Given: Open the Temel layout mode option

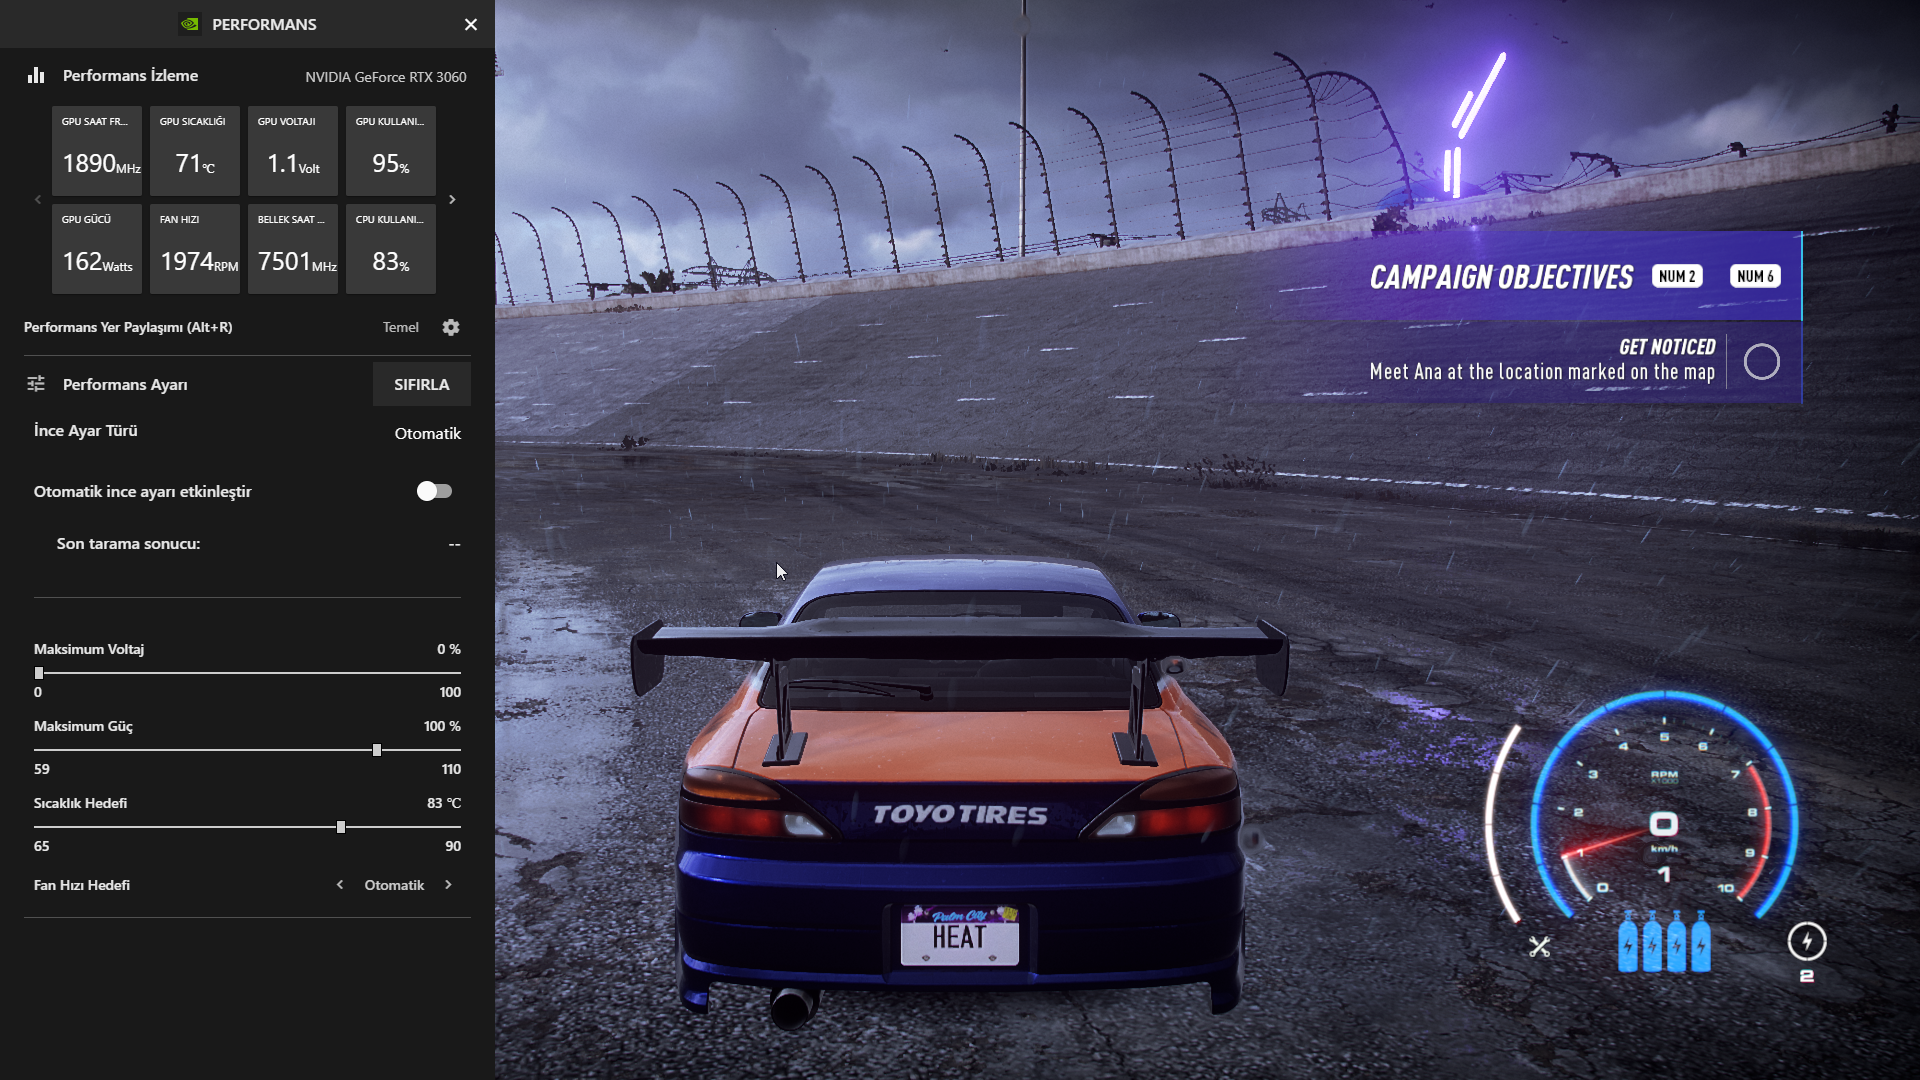Looking at the screenshot, I should click(400, 327).
